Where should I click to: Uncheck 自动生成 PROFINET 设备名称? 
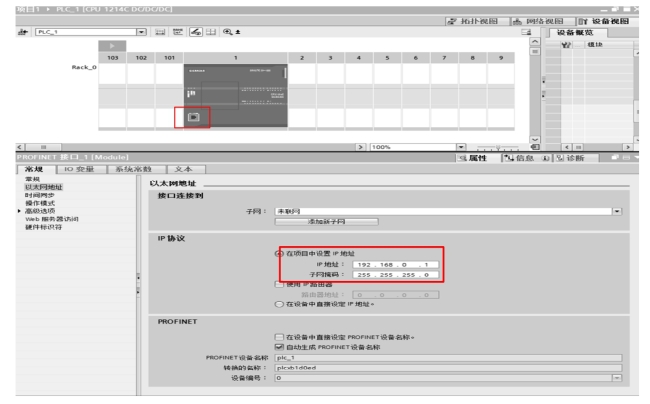click(279, 347)
